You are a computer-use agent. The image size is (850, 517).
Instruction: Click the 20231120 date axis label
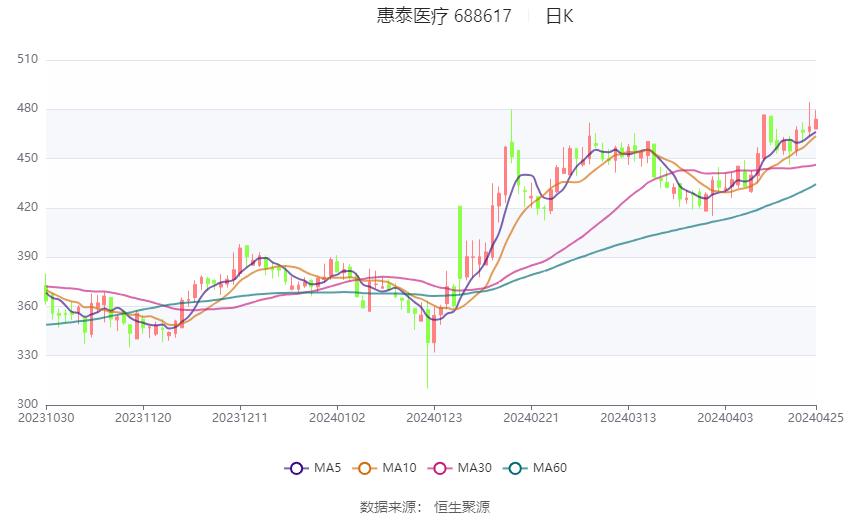click(143, 418)
